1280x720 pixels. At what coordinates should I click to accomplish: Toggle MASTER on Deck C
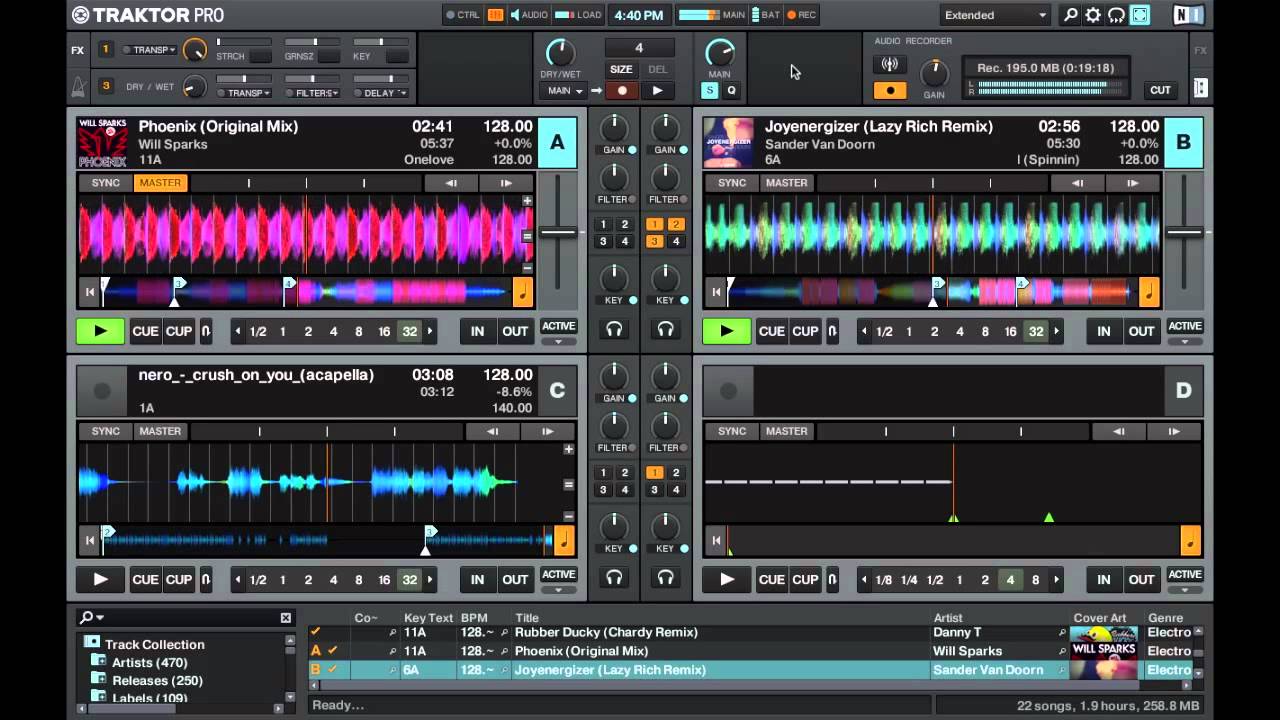coord(160,431)
